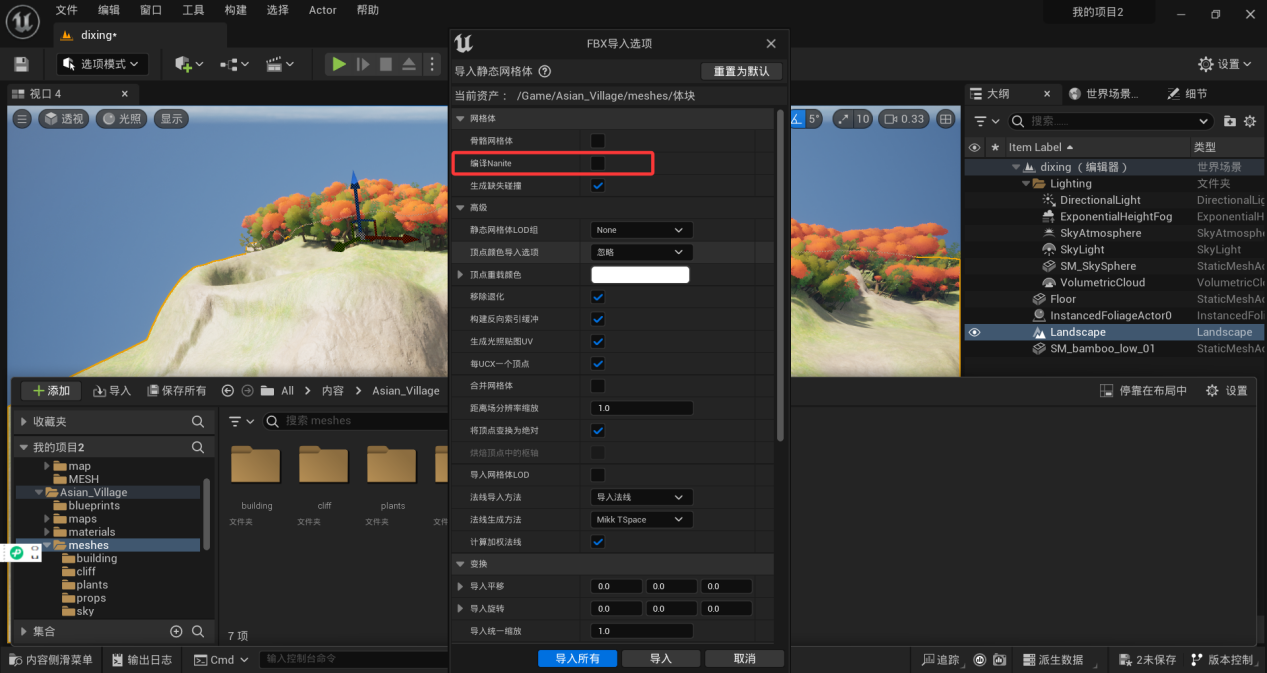1267x673 pixels.
Task: Open 编辑 menu
Action: 108,10
